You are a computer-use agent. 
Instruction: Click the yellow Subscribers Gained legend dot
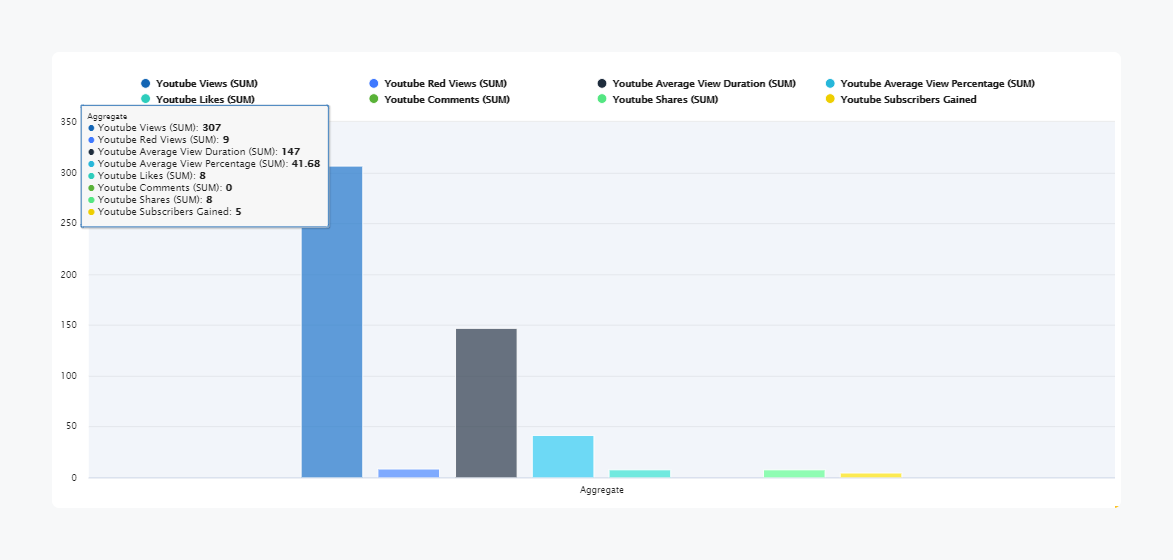tap(830, 100)
